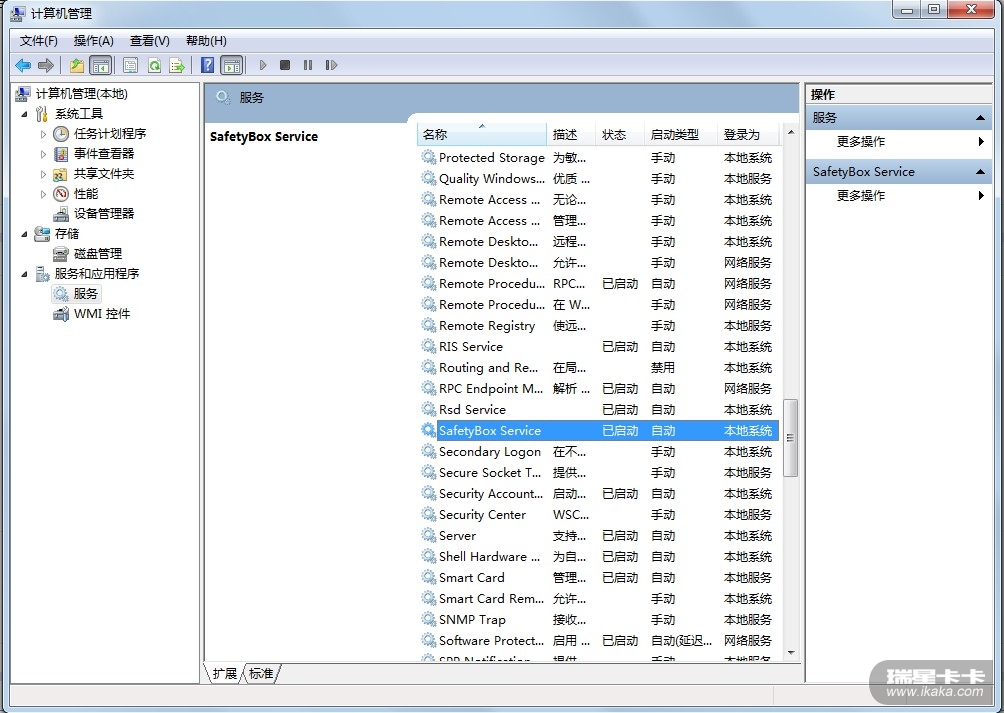Screen dimensions: 1004x713
Task: Switch to the 扩展 tab
Action: click(224, 673)
